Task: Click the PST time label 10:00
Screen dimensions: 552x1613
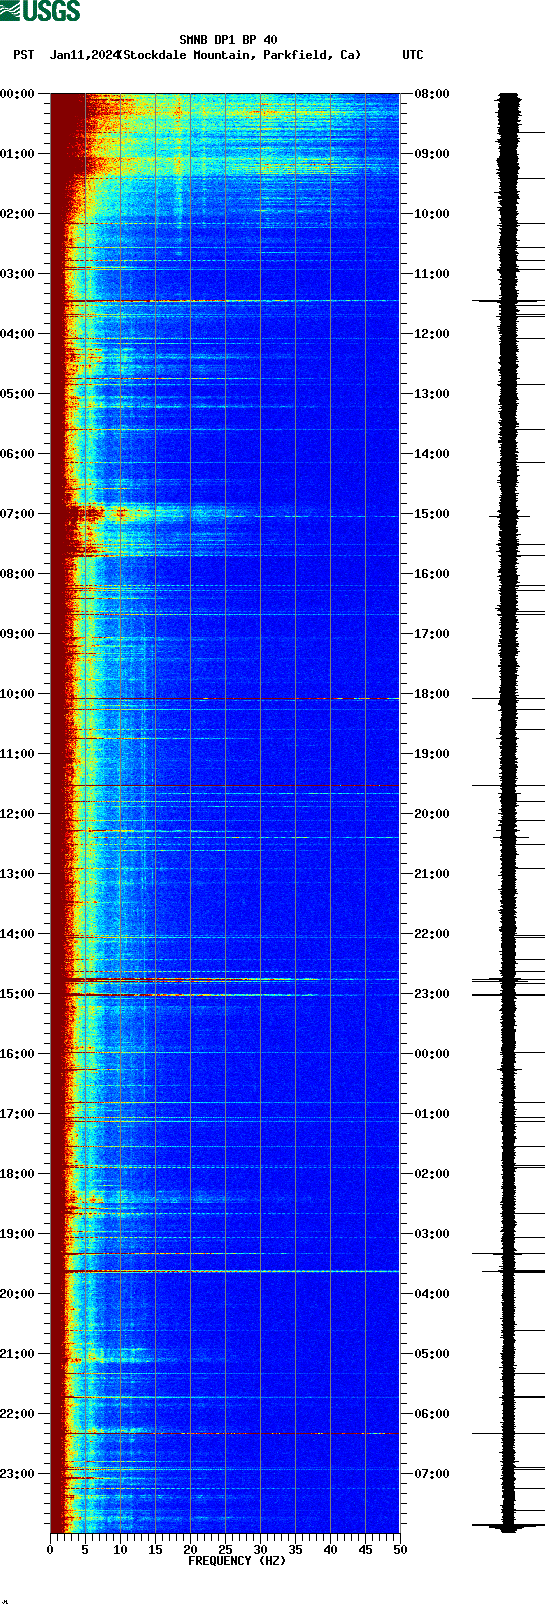Action: 18,694
